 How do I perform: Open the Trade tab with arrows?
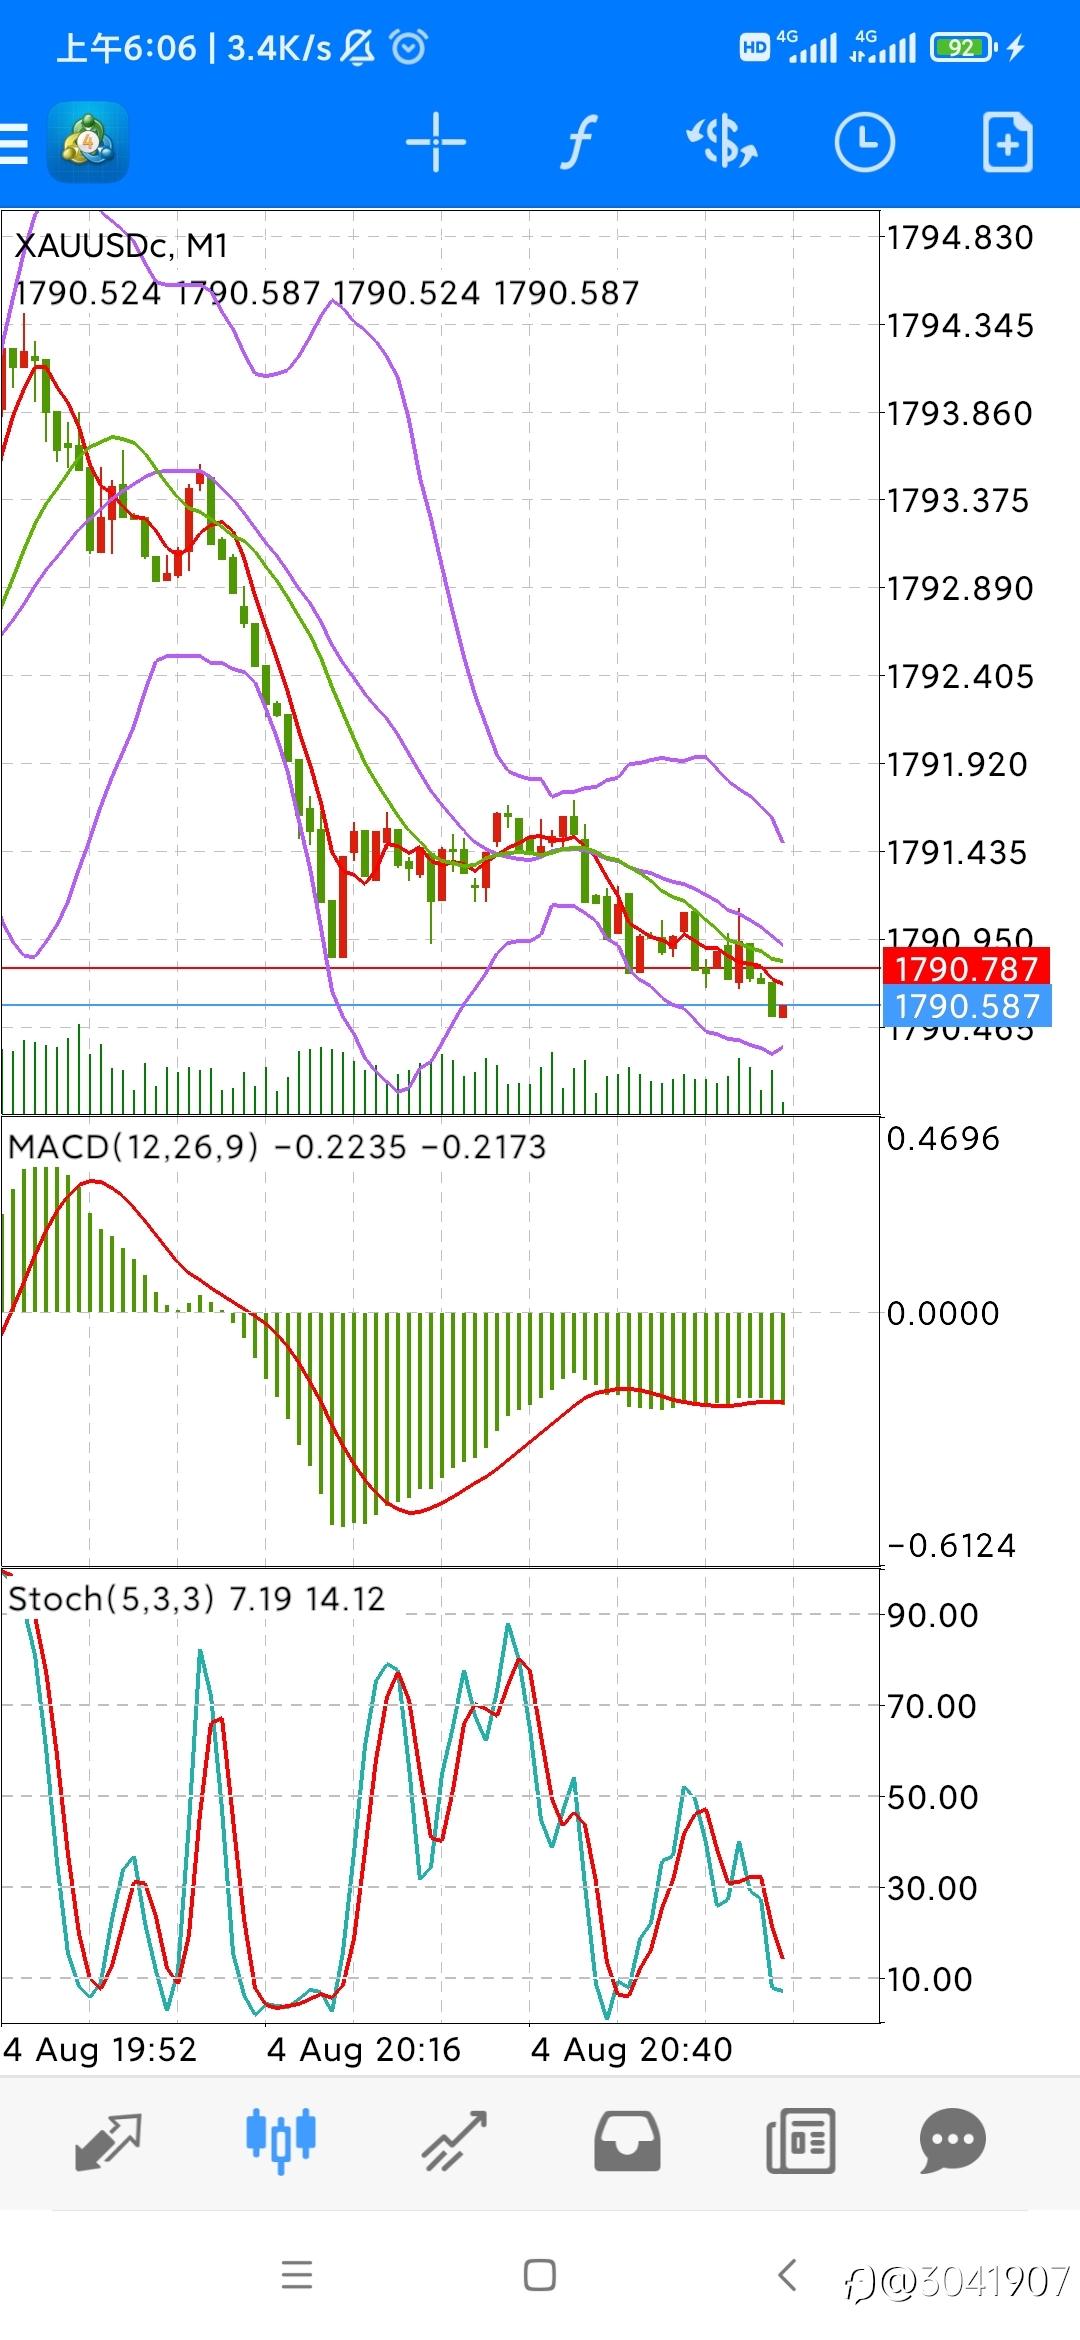[454, 2141]
